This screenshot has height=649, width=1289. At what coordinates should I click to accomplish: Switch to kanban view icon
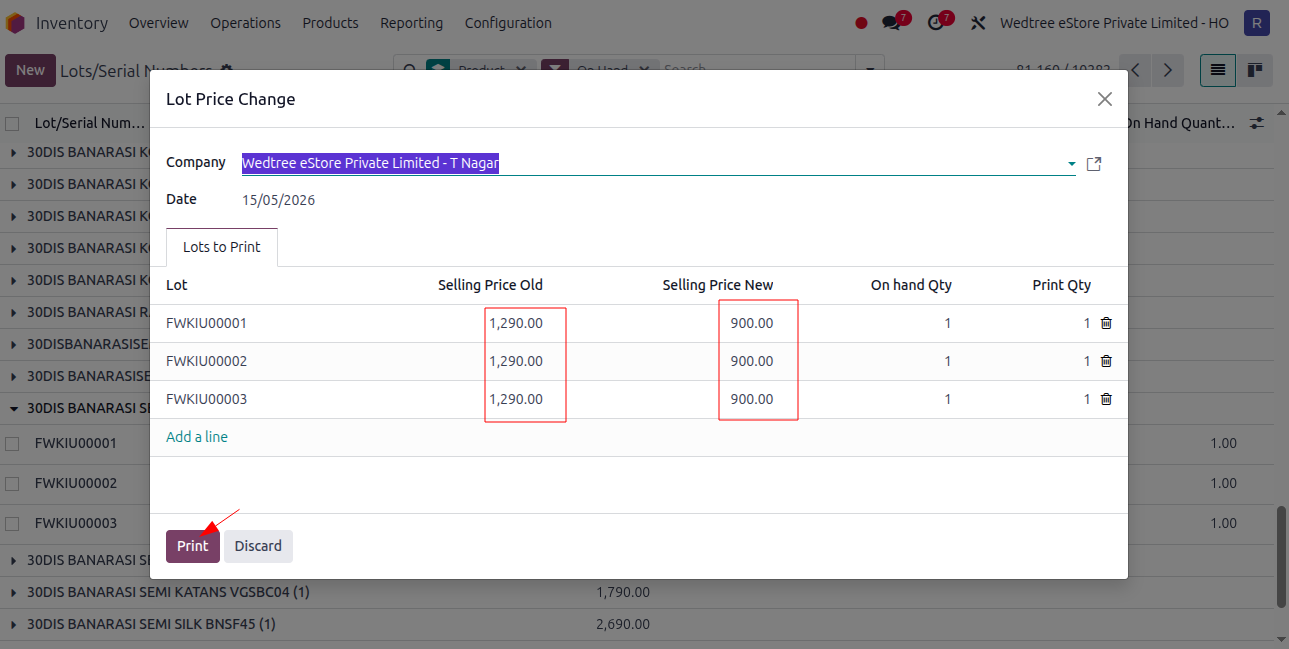(1254, 70)
